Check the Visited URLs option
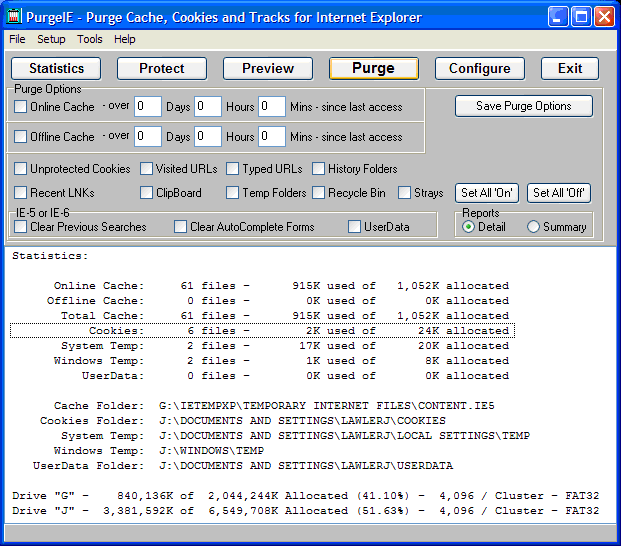Screen dimensions: 621x546 (x=146, y=169)
